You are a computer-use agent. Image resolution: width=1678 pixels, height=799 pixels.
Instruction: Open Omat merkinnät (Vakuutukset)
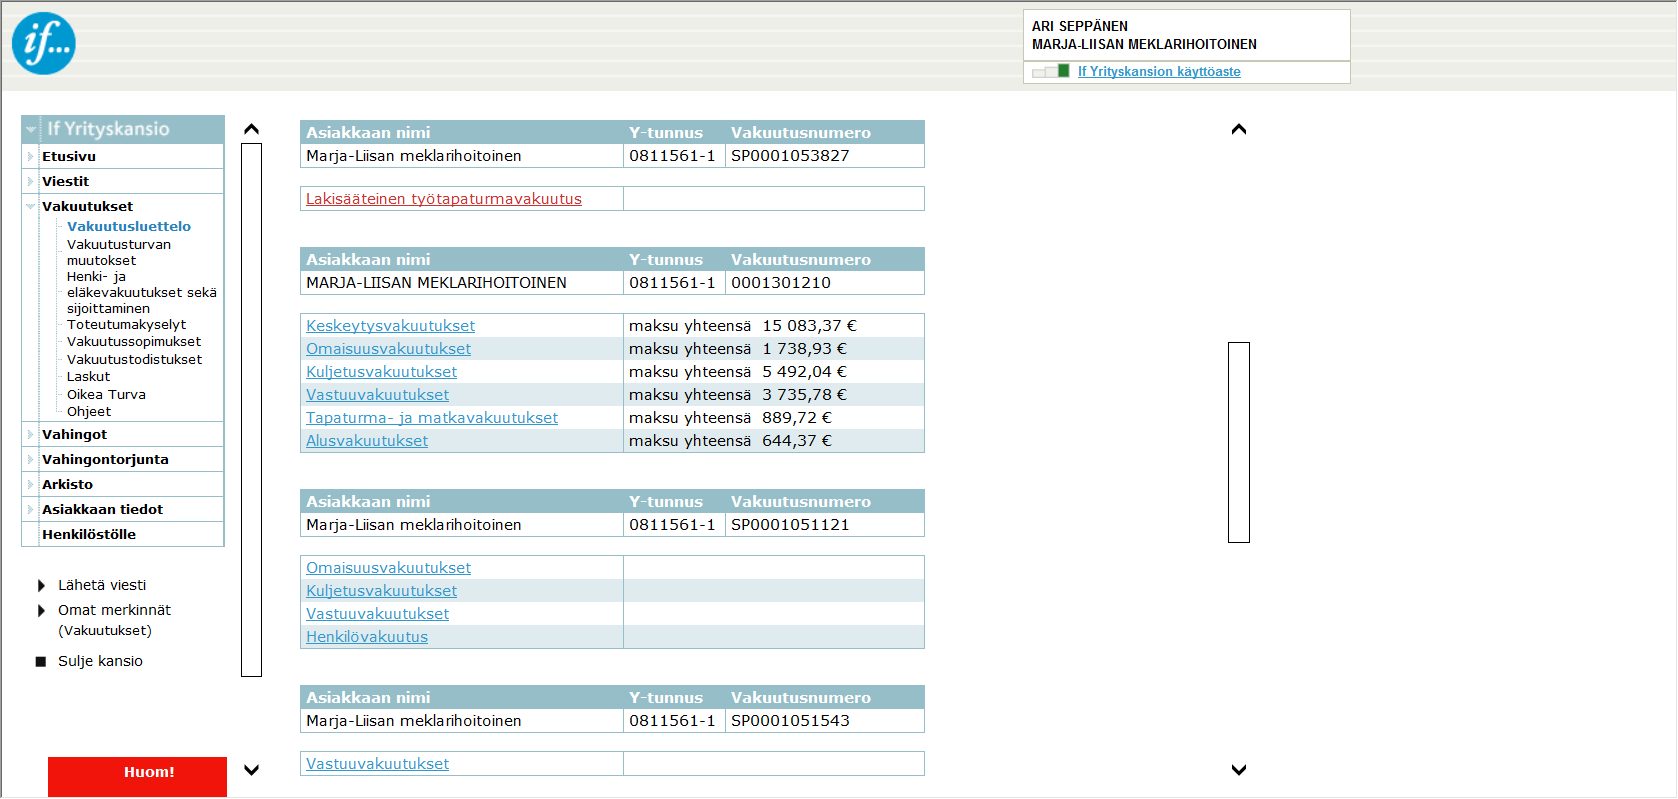click(x=114, y=620)
